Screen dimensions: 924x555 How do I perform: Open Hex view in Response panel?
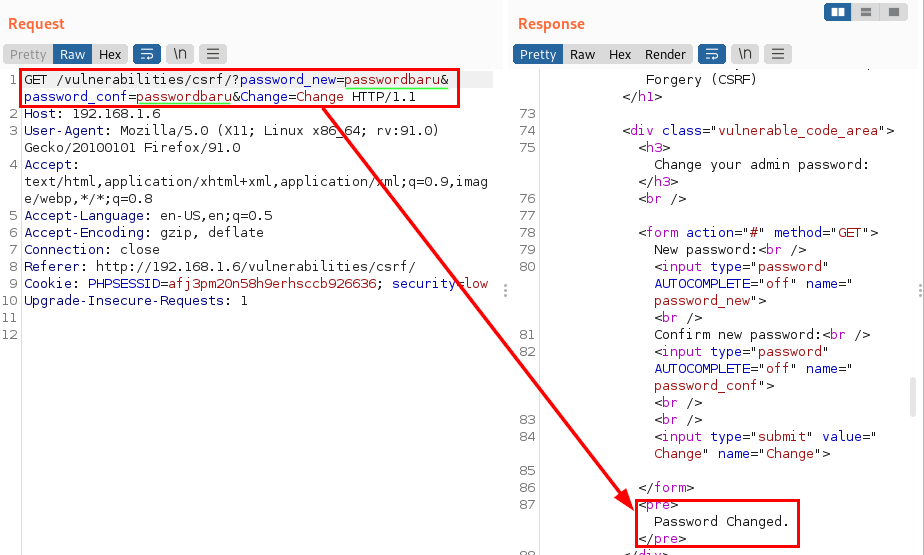pyautogui.click(x=620, y=54)
